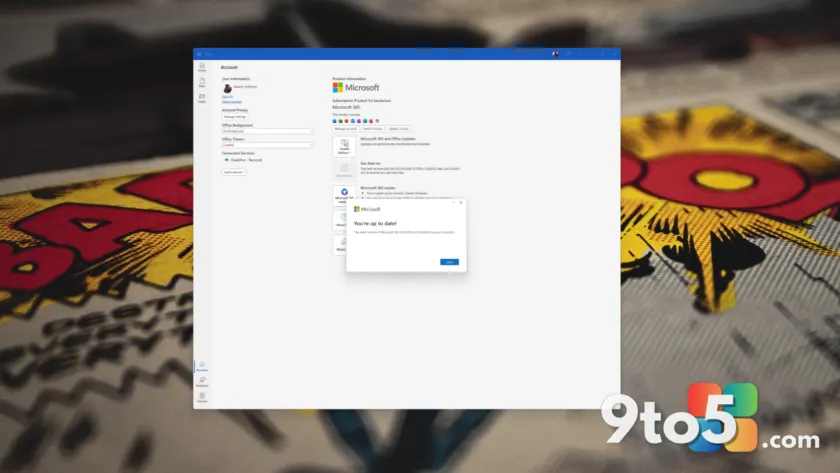This screenshot has width=840, height=473.
Task: Click the large Microsoft logo under Product Information
Action: coord(356,87)
